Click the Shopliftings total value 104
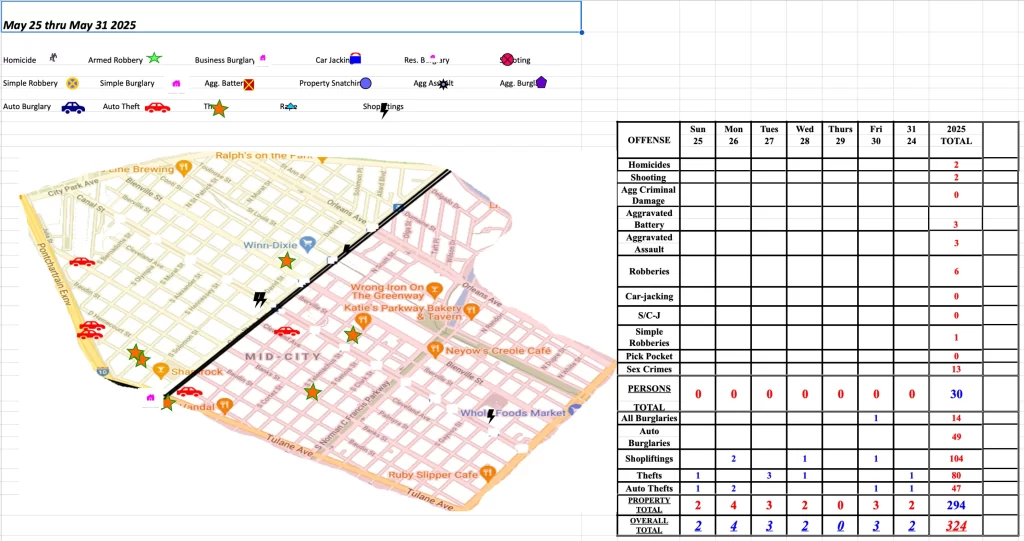1024x541 pixels. (956, 459)
